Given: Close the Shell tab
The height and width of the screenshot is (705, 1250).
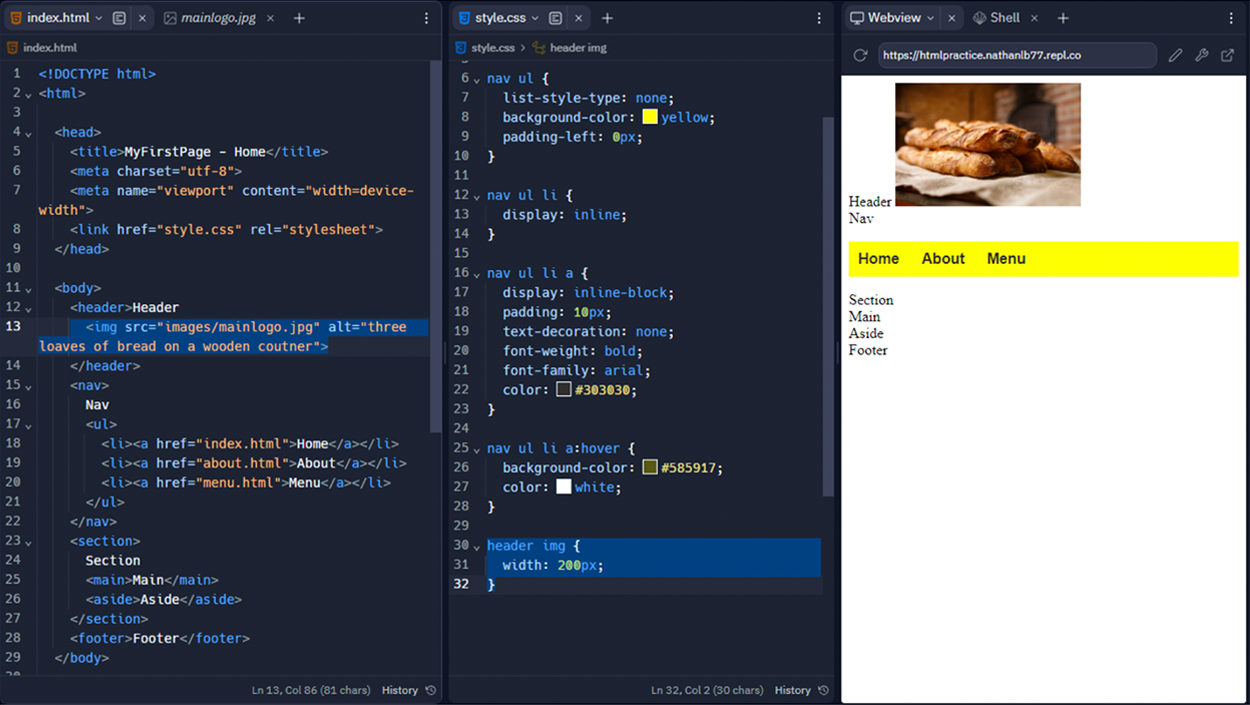Looking at the screenshot, I should coord(1034,18).
